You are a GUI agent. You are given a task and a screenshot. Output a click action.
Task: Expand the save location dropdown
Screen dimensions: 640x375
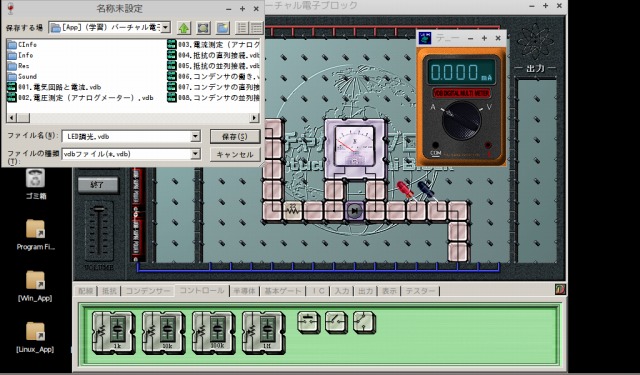click(165, 28)
